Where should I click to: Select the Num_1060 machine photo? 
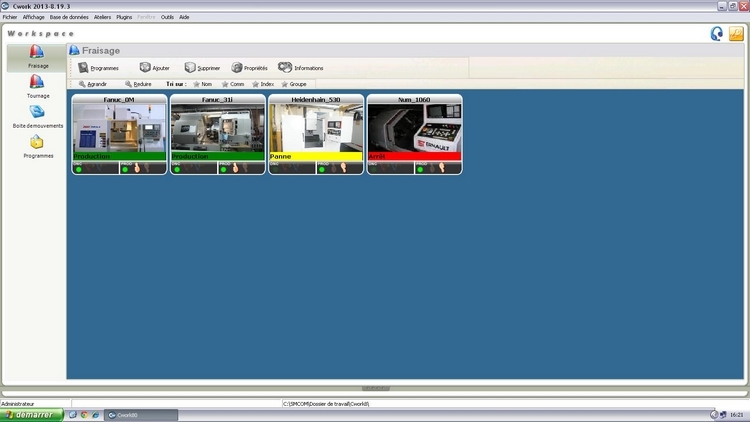click(x=415, y=128)
